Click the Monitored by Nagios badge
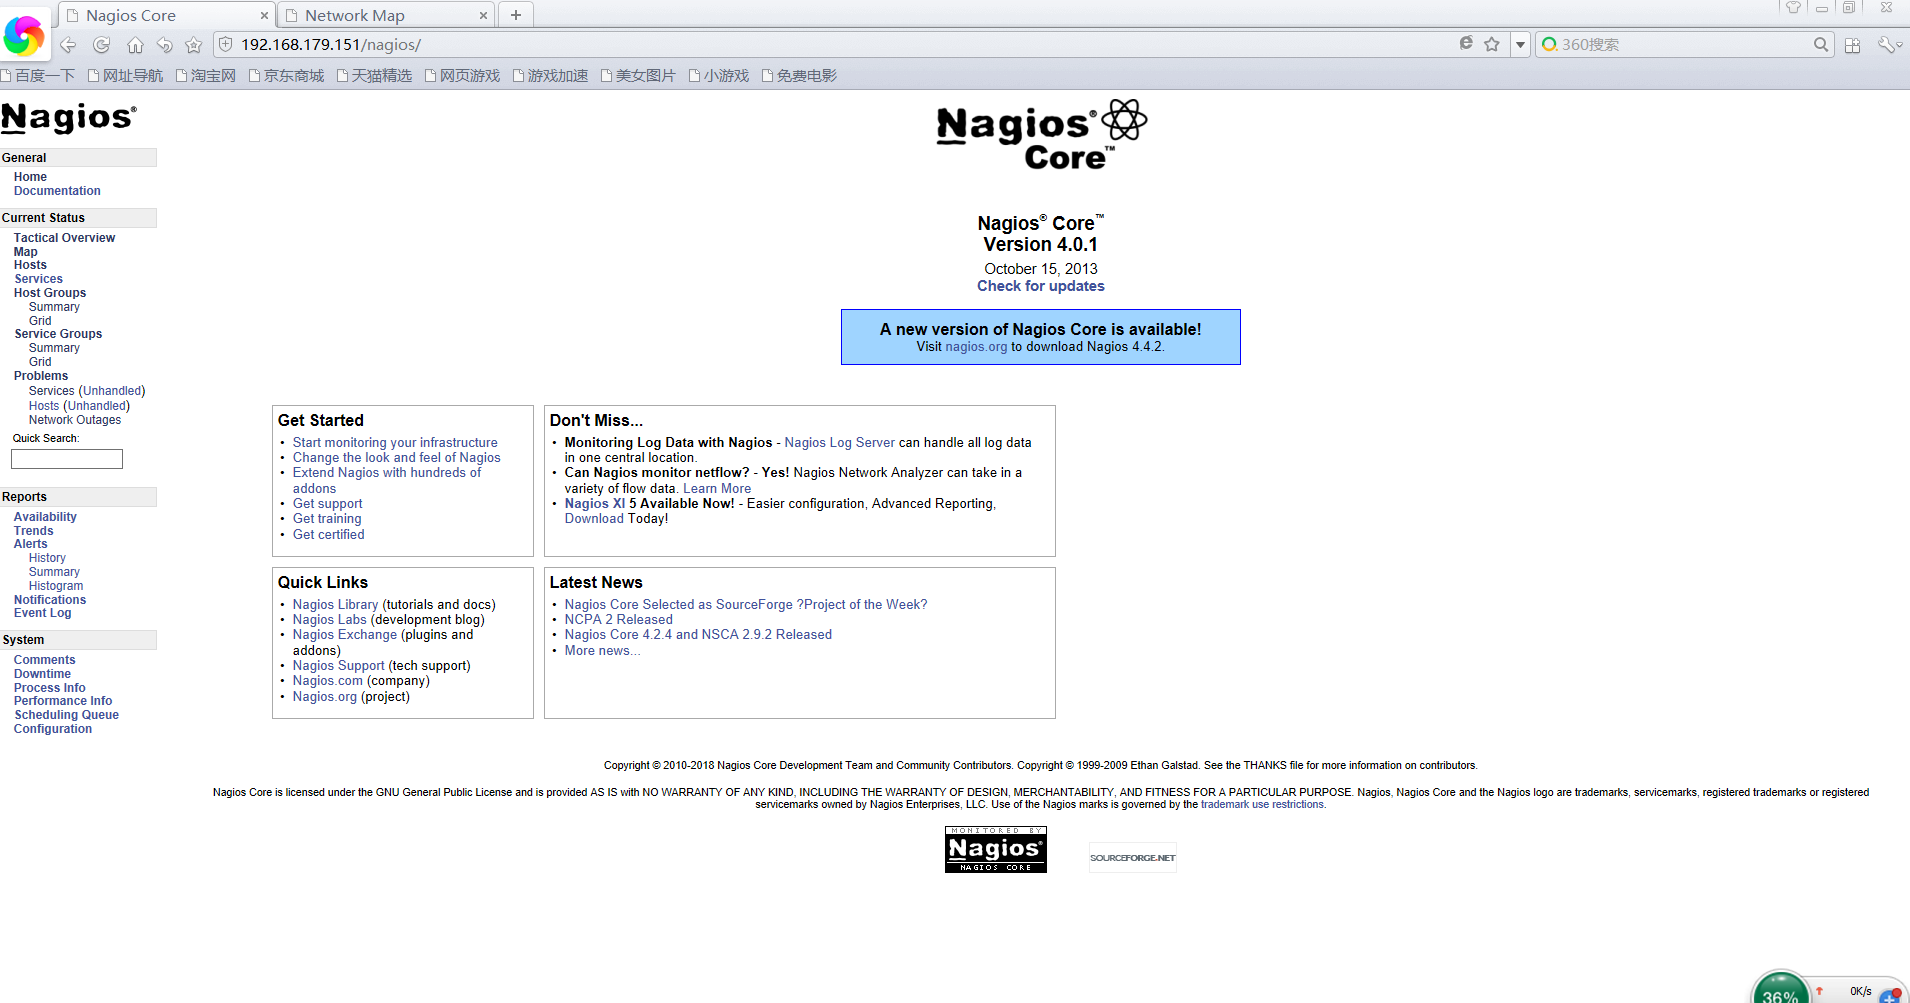Screen dimensions: 1910x1003 click(996, 849)
